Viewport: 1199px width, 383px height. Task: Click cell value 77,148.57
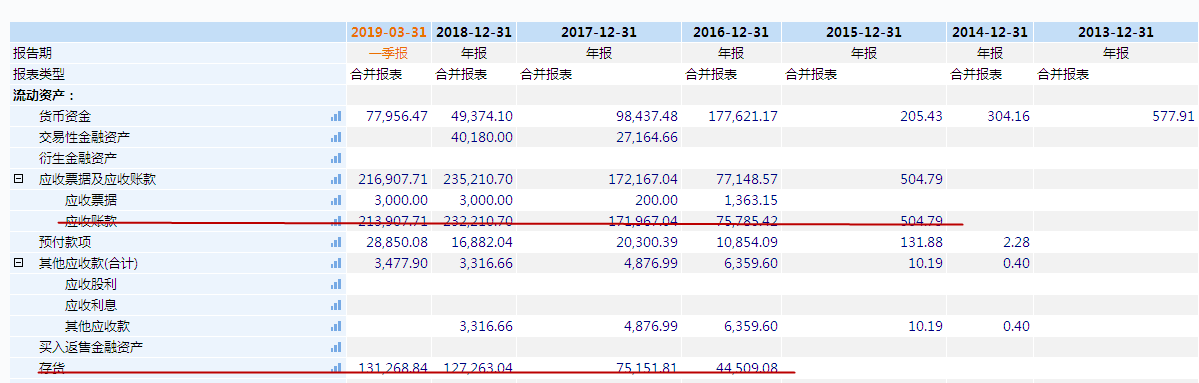748,180
